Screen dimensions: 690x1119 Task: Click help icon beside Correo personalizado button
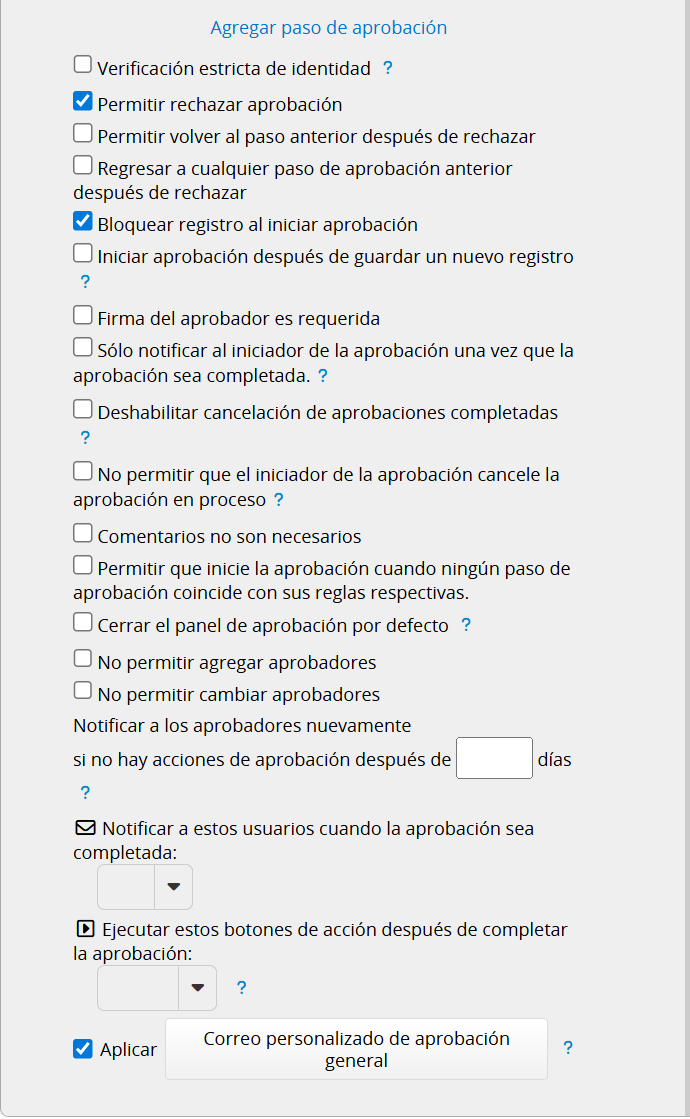[568, 1048]
